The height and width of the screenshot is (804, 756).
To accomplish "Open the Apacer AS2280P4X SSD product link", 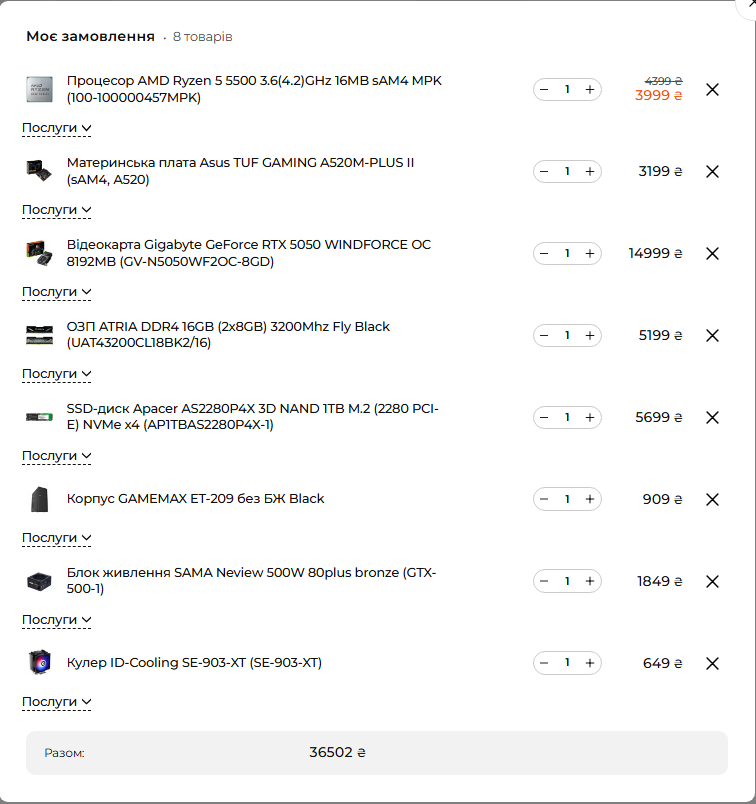I will point(252,417).
